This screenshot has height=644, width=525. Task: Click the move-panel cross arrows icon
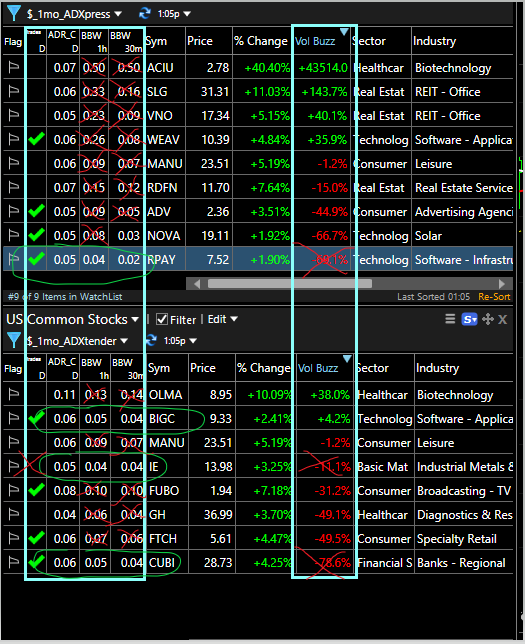pos(488,319)
